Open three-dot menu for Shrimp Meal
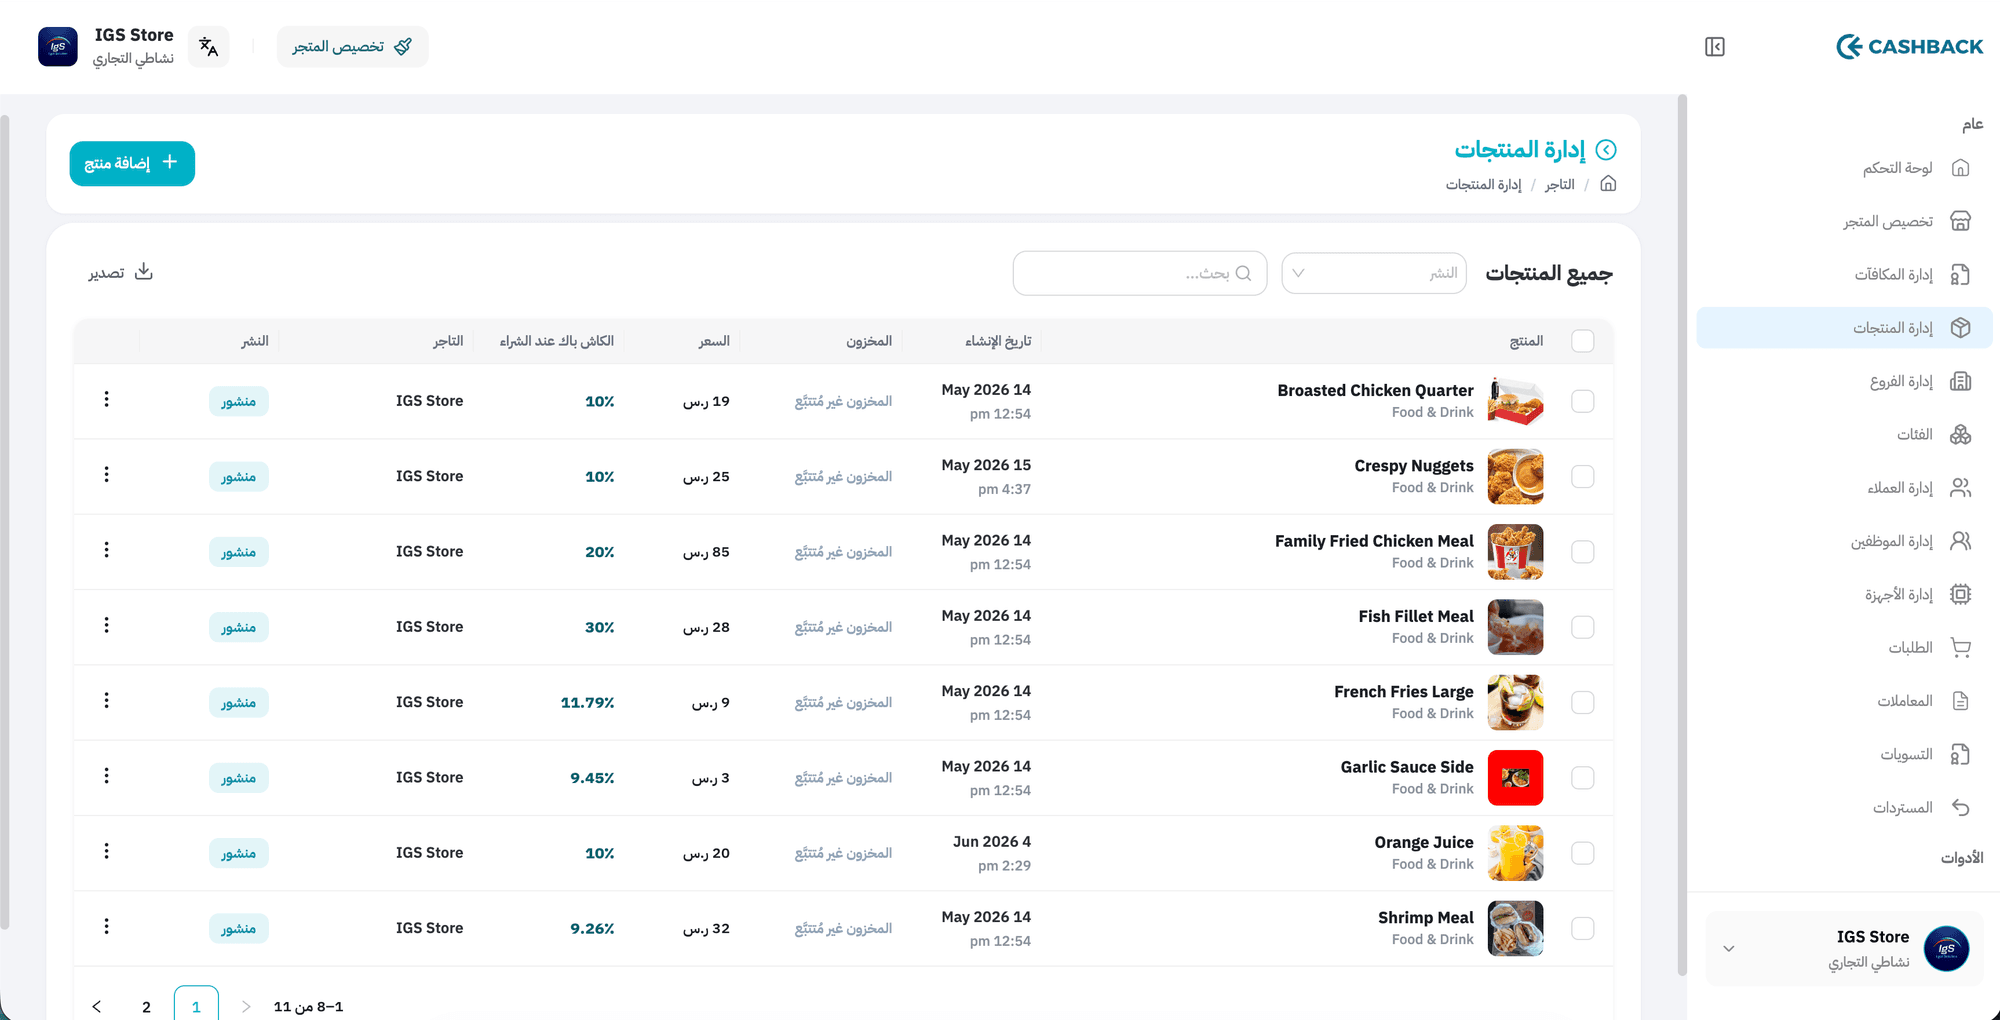Viewport: 2000px width, 1020px height. tap(106, 927)
